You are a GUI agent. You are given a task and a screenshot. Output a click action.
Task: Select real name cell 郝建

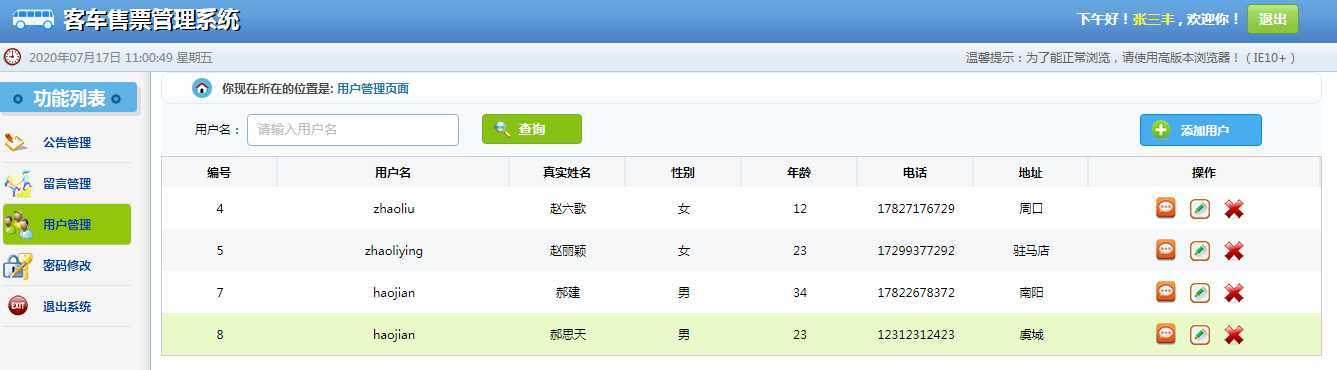(568, 293)
